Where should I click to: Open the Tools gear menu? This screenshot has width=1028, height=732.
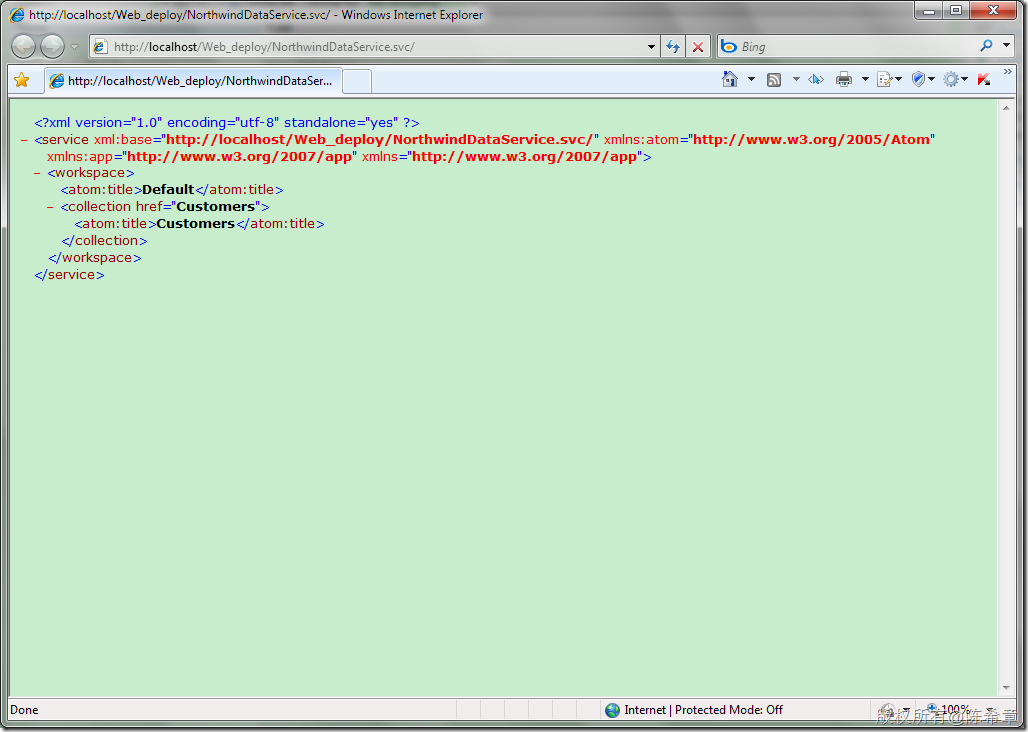955,79
